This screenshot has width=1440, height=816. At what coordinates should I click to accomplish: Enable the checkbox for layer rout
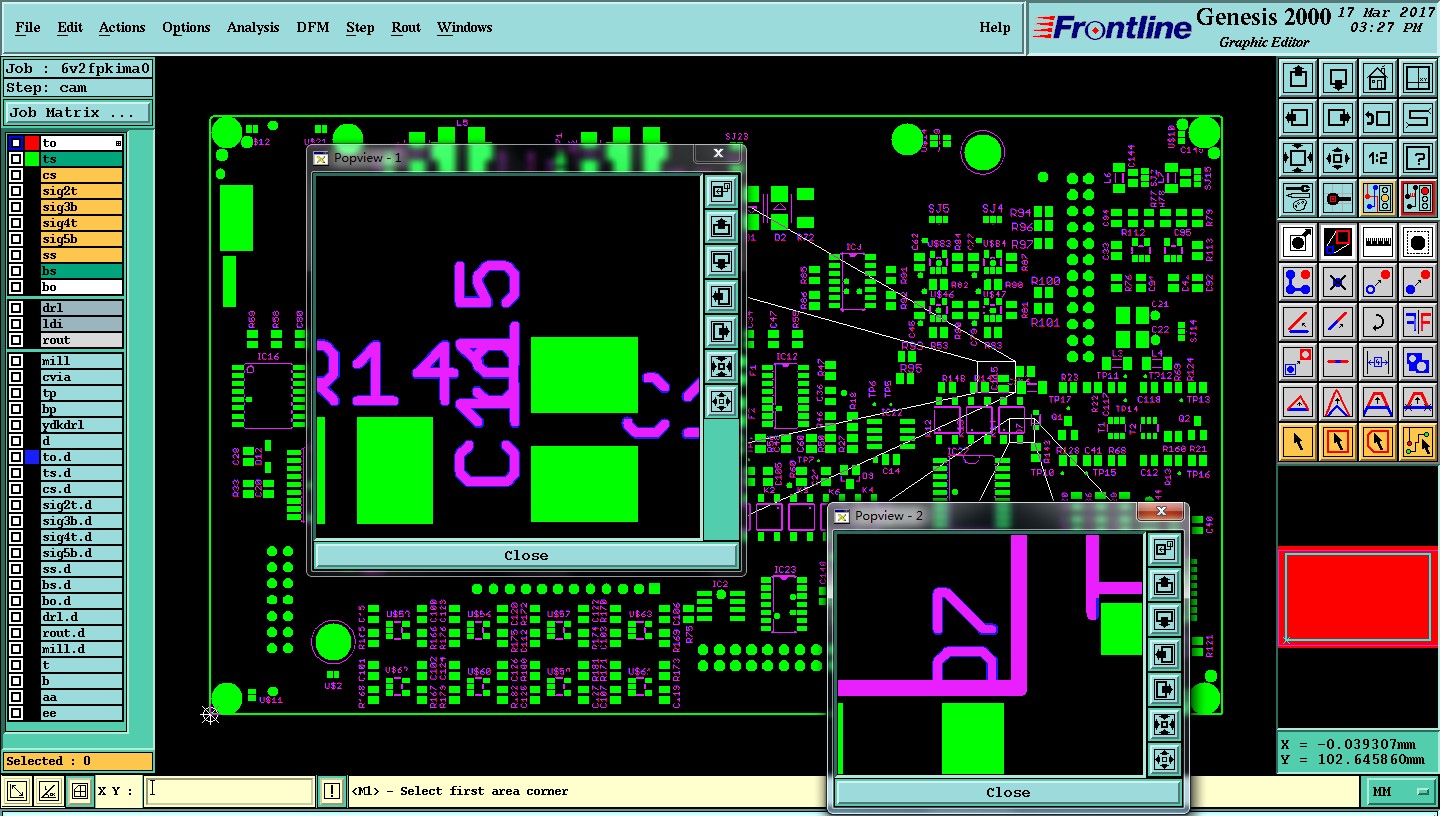pos(16,340)
